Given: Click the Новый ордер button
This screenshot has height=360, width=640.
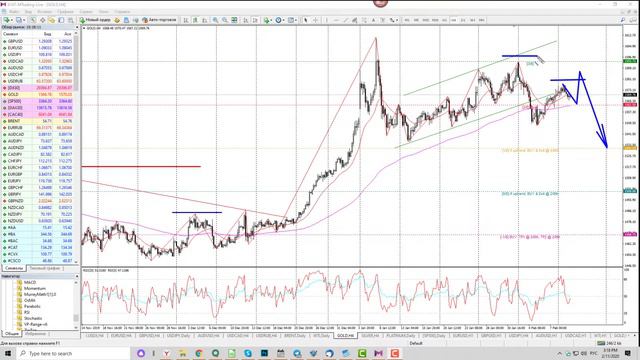Looking at the screenshot, I should [x=94, y=20].
